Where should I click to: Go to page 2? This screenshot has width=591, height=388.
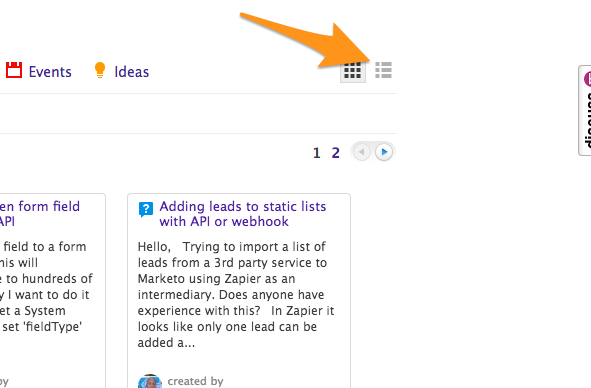pyautogui.click(x=335, y=153)
